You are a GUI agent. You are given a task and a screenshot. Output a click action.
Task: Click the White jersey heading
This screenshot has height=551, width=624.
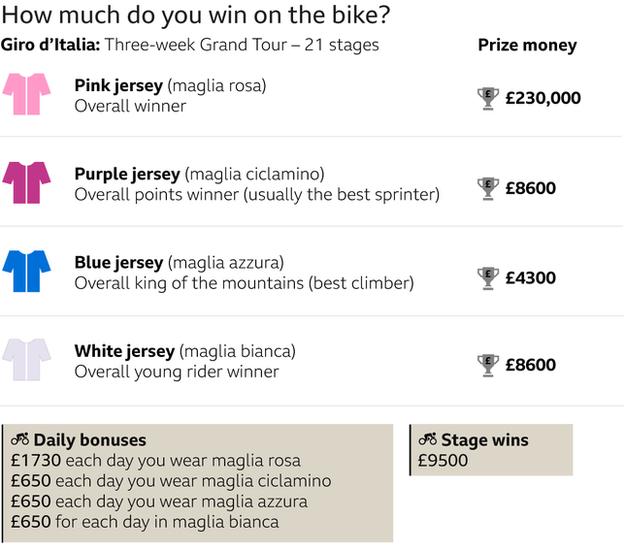tap(125, 351)
